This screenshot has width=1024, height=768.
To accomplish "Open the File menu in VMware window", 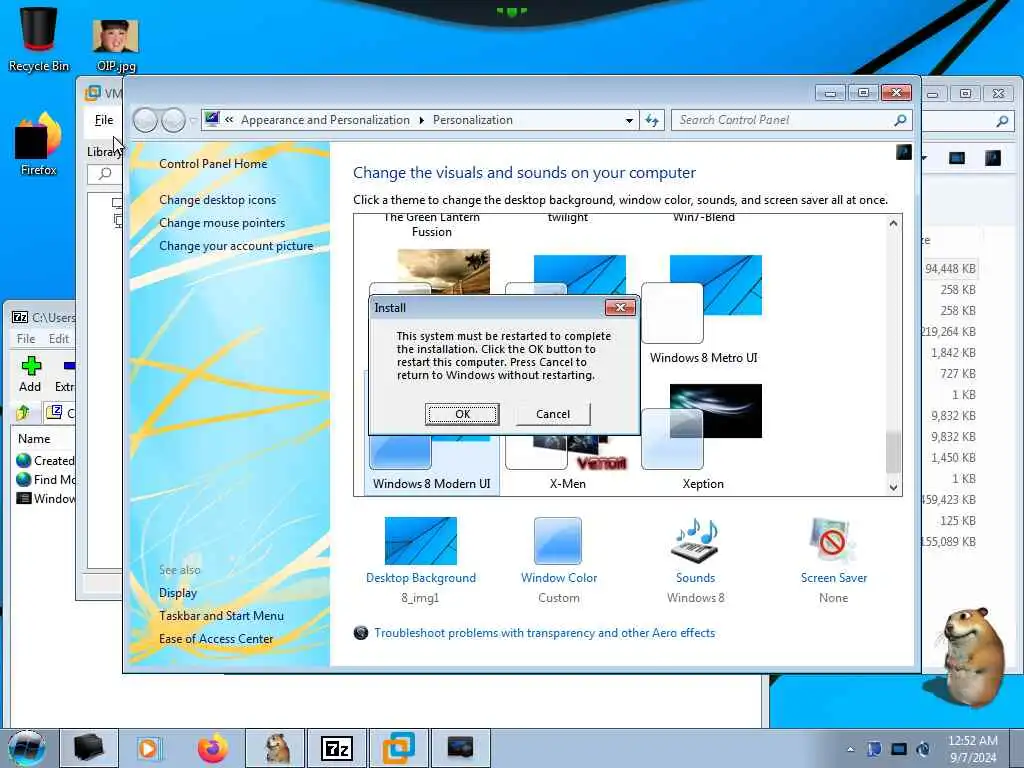I will pyautogui.click(x=103, y=120).
